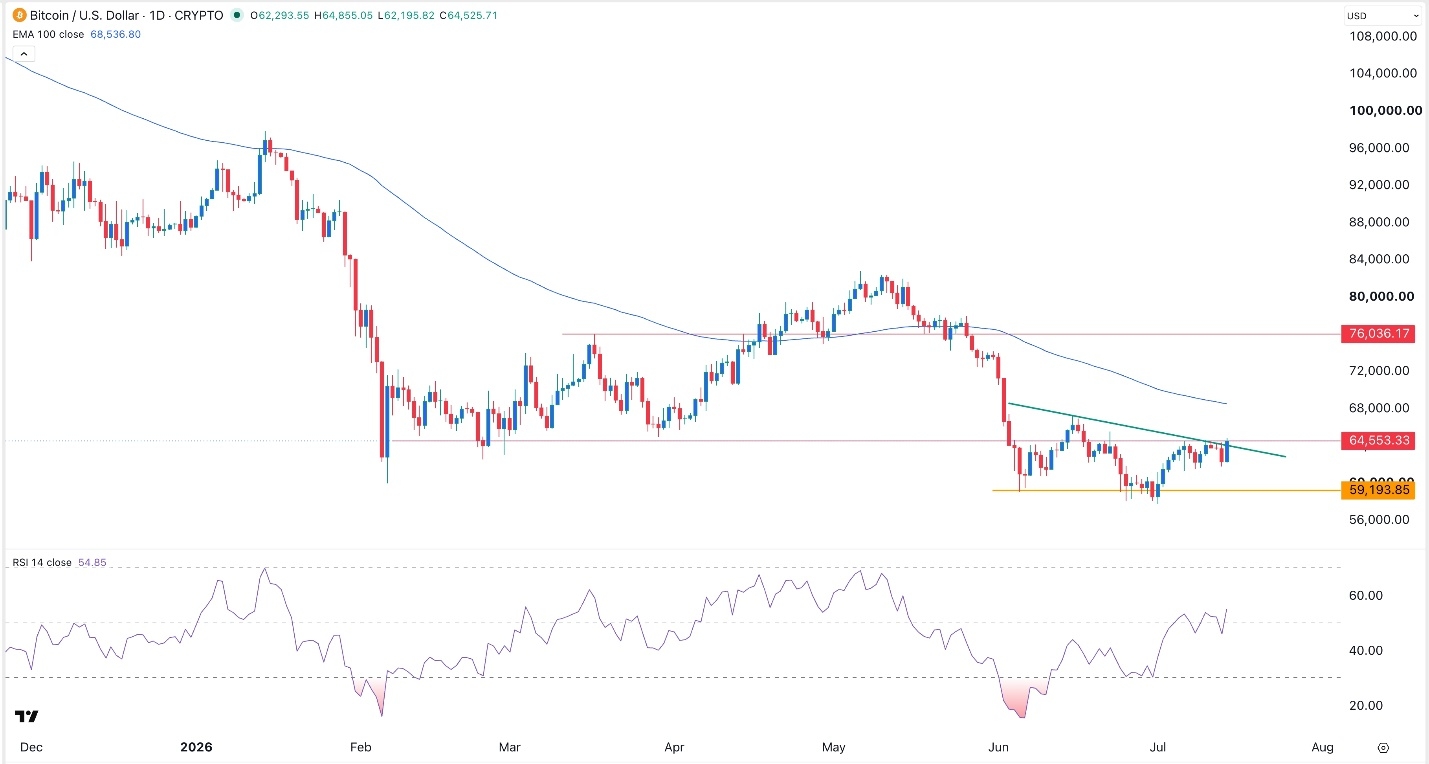Click the Jul label on time axis
The width and height of the screenshot is (1429, 764).
click(x=1159, y=747)
